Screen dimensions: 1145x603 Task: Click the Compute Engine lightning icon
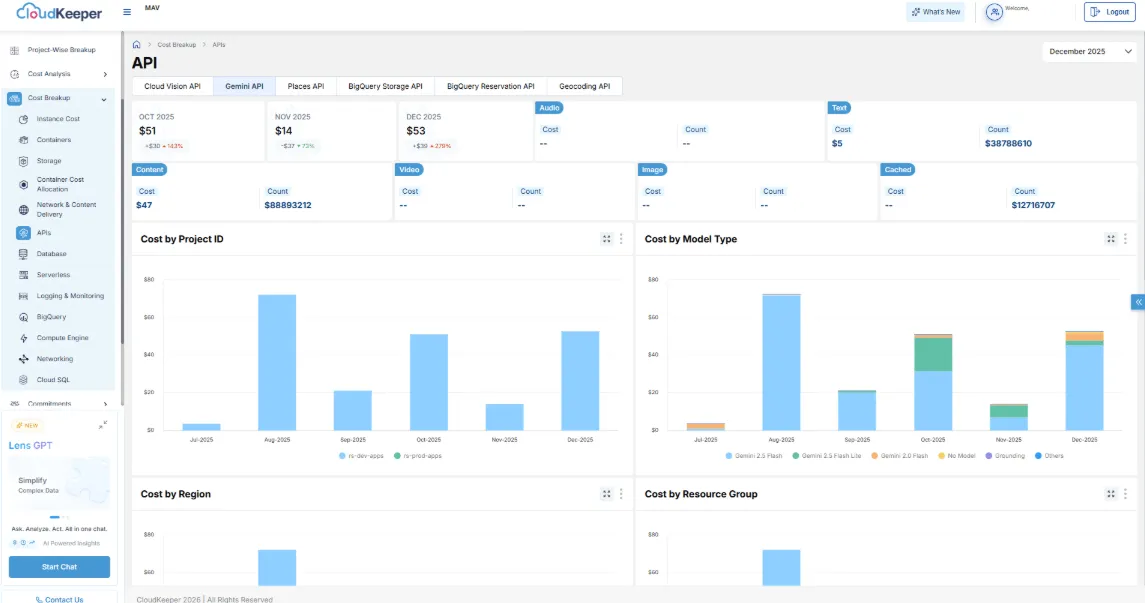pos(23,339)
